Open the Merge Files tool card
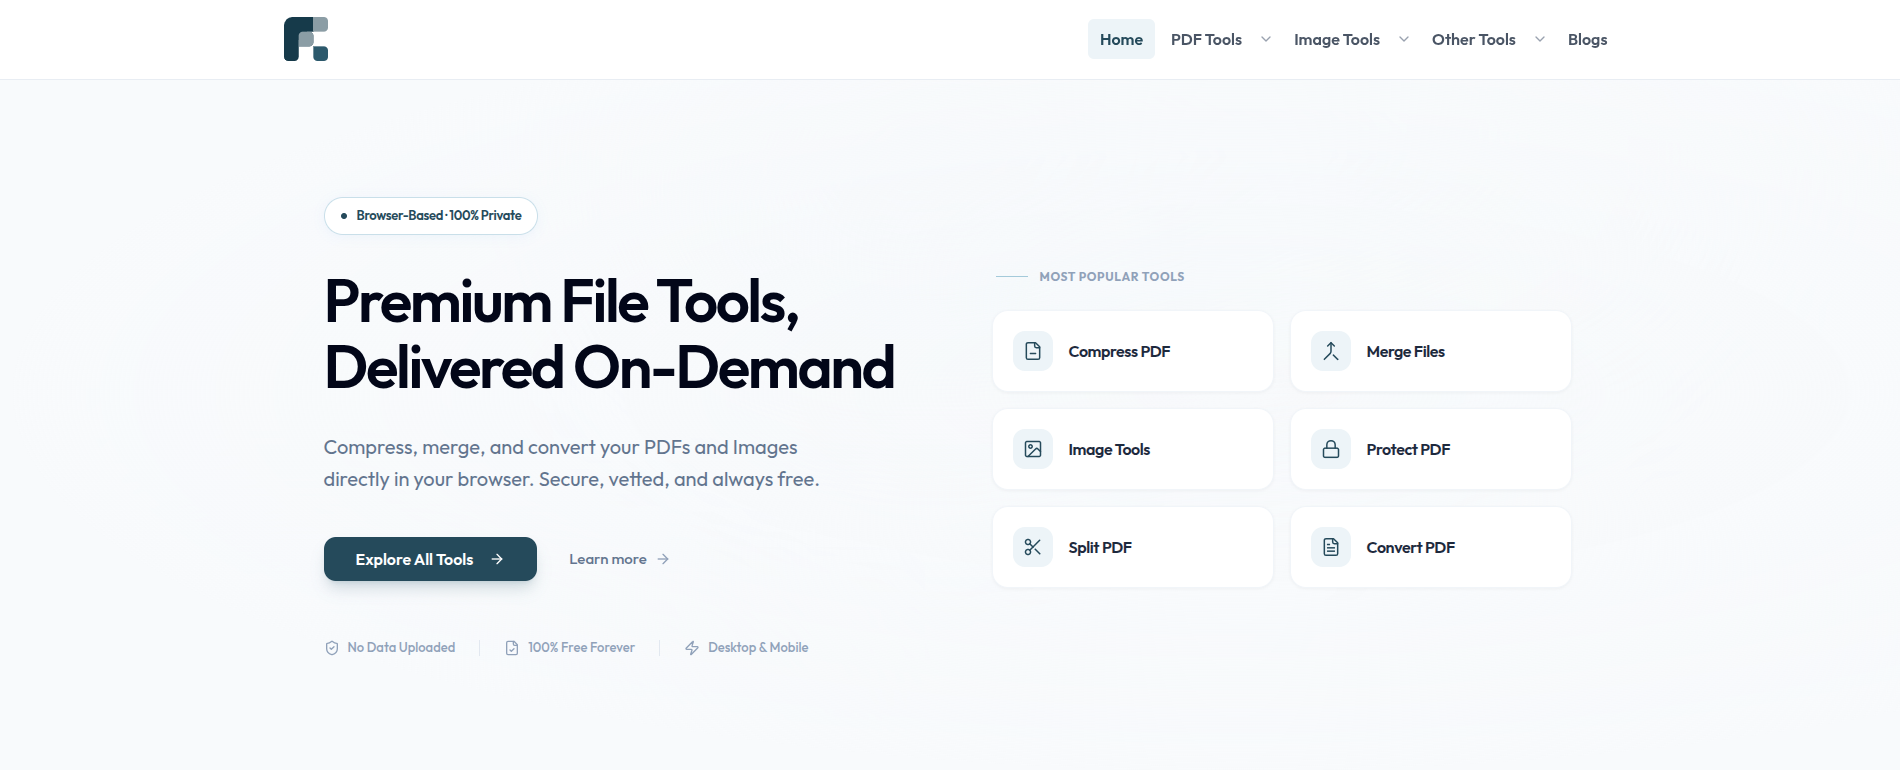Viewport: 1900px width, 770px height. point(1431,351)
